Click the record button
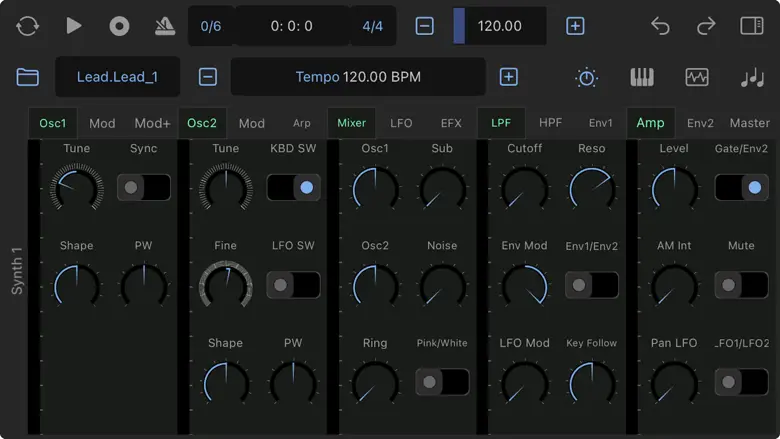780x439 pixels. (119, 26)
